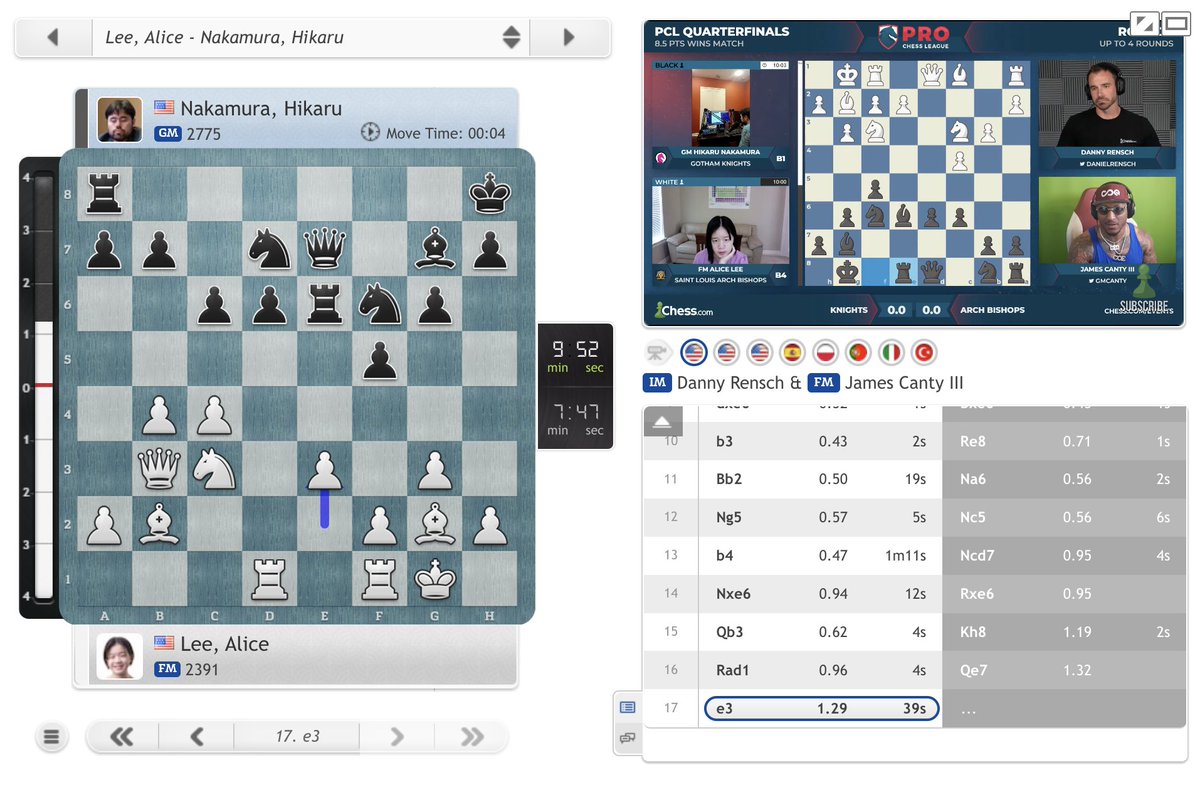Open the chat view icon
Screen dimensions: 1200x785
(628, 738)
